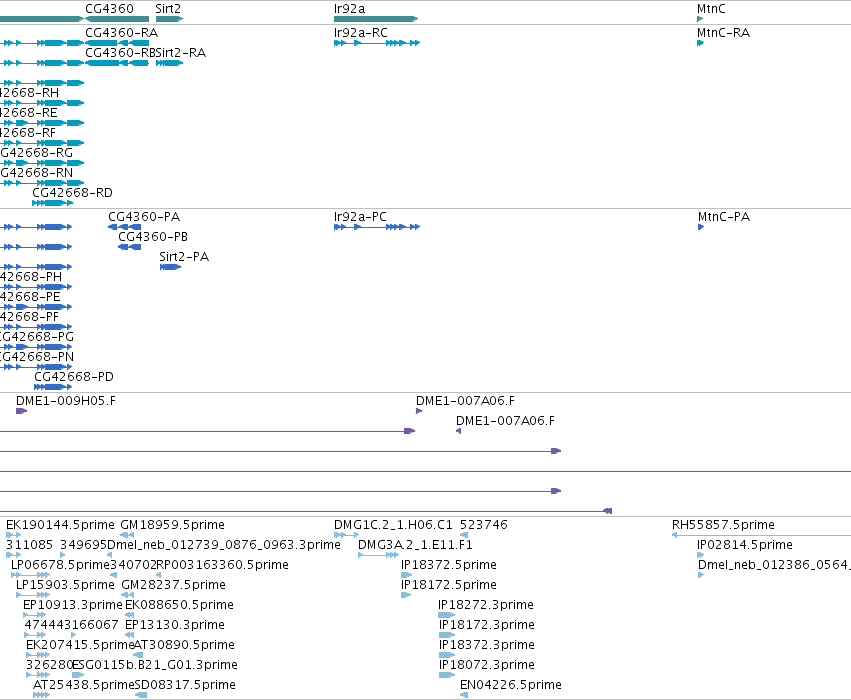
Task: Click the EP13130.3prime EST label
Action: click(175, 625)
